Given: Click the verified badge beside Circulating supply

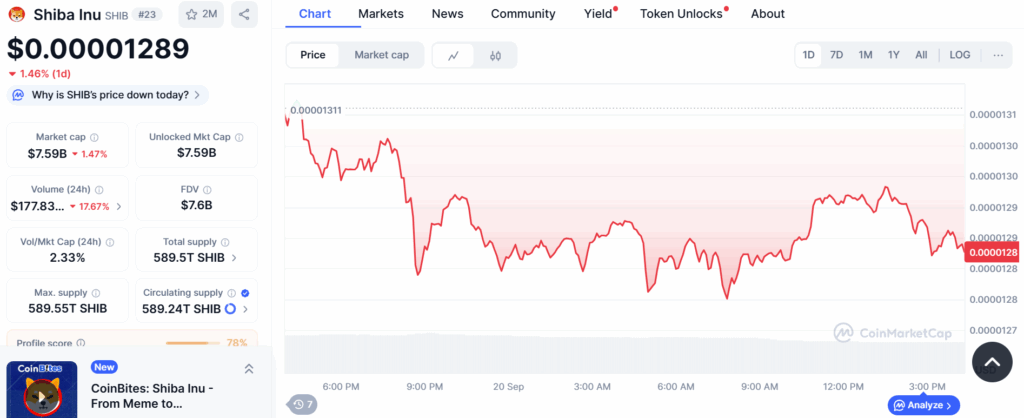Looking at the screenshot, I should (x=245, y=293).
